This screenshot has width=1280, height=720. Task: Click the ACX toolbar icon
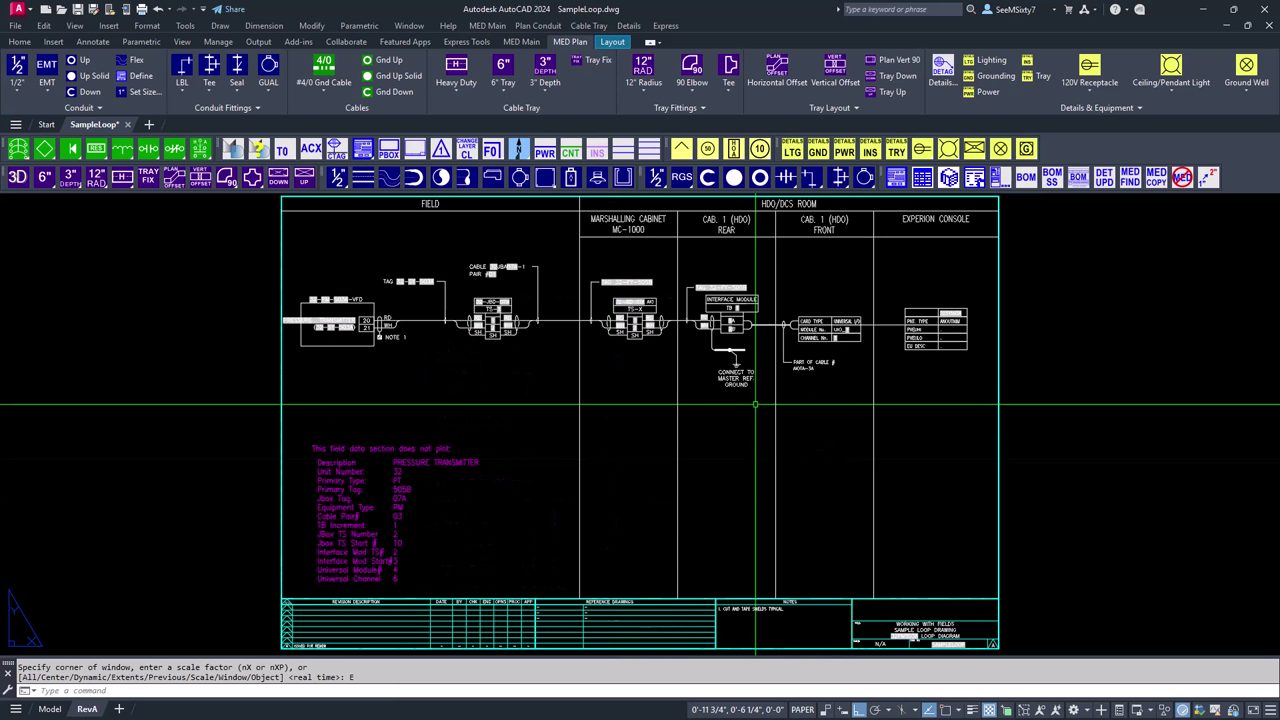[311, 149]
